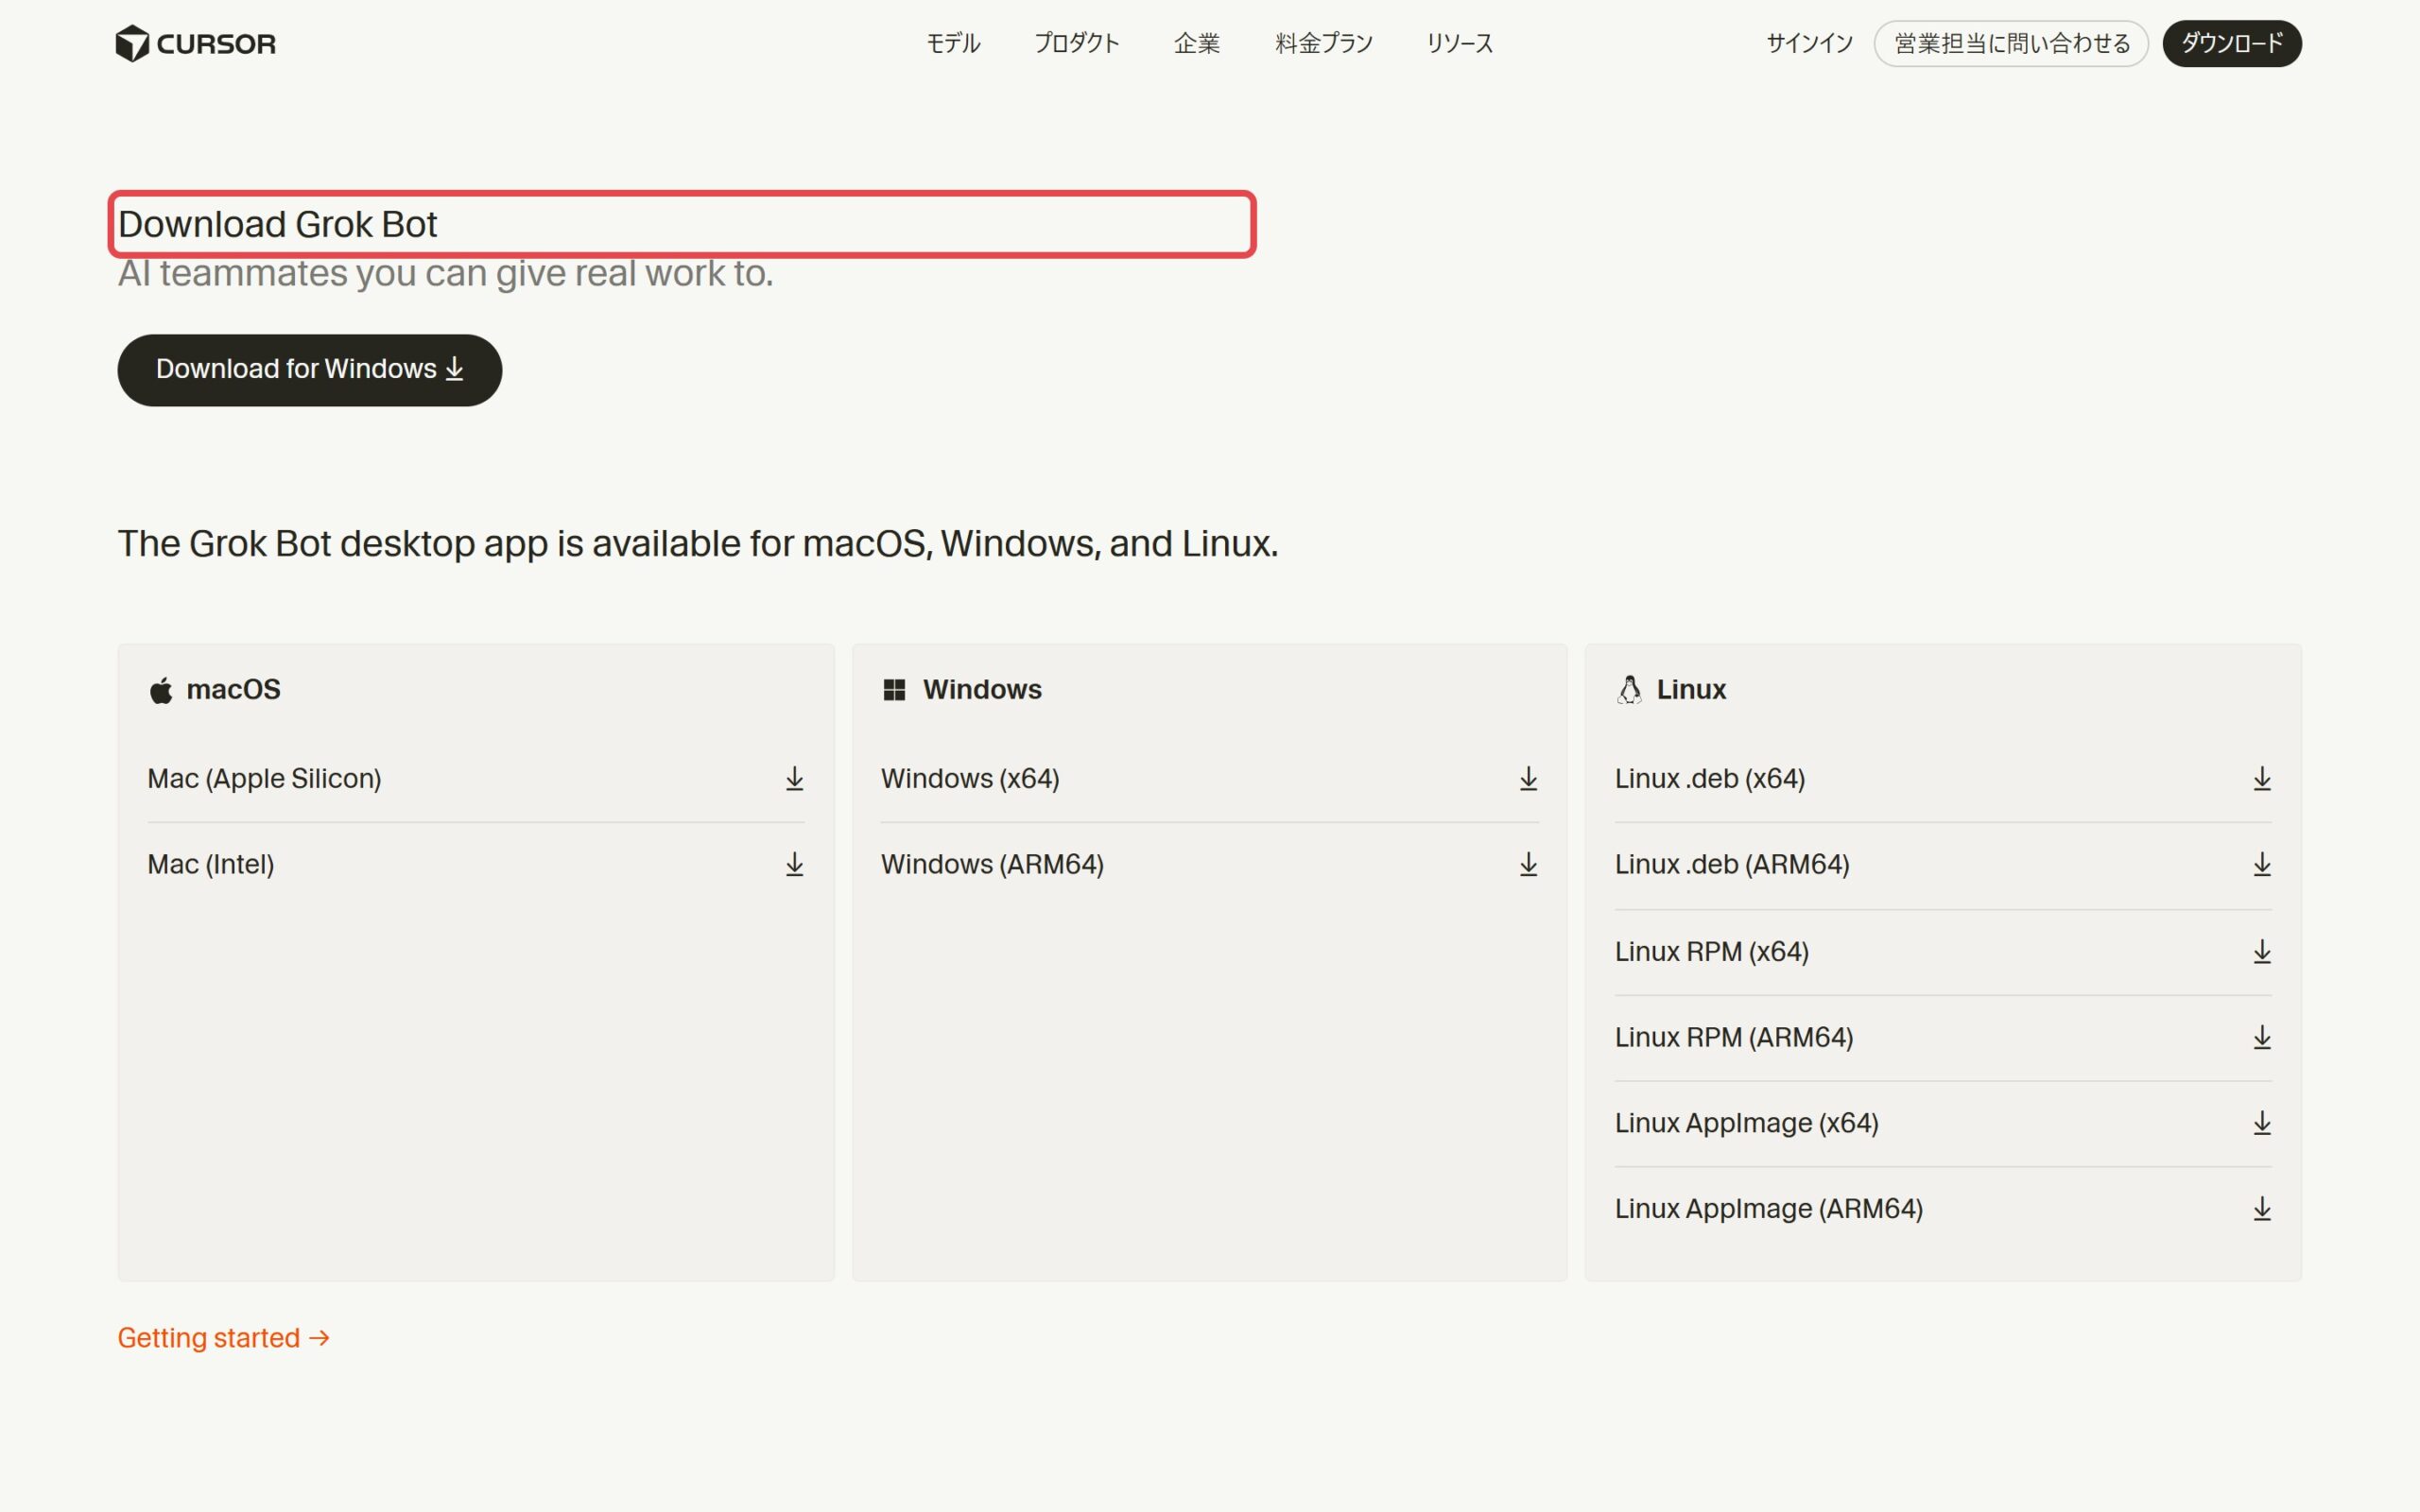This screenshot has width=2420, height=1512.
Task: Open the リソース navigation menu
Action: pos(1460,43)
